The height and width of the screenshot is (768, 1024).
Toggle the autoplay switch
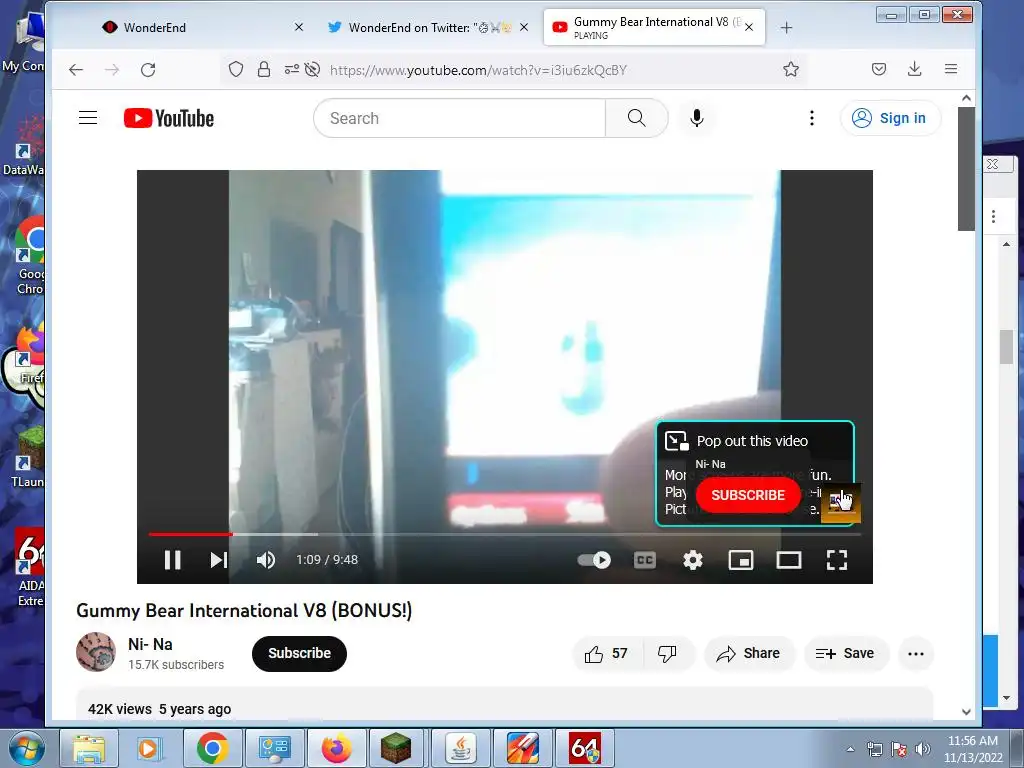(594, 560)
